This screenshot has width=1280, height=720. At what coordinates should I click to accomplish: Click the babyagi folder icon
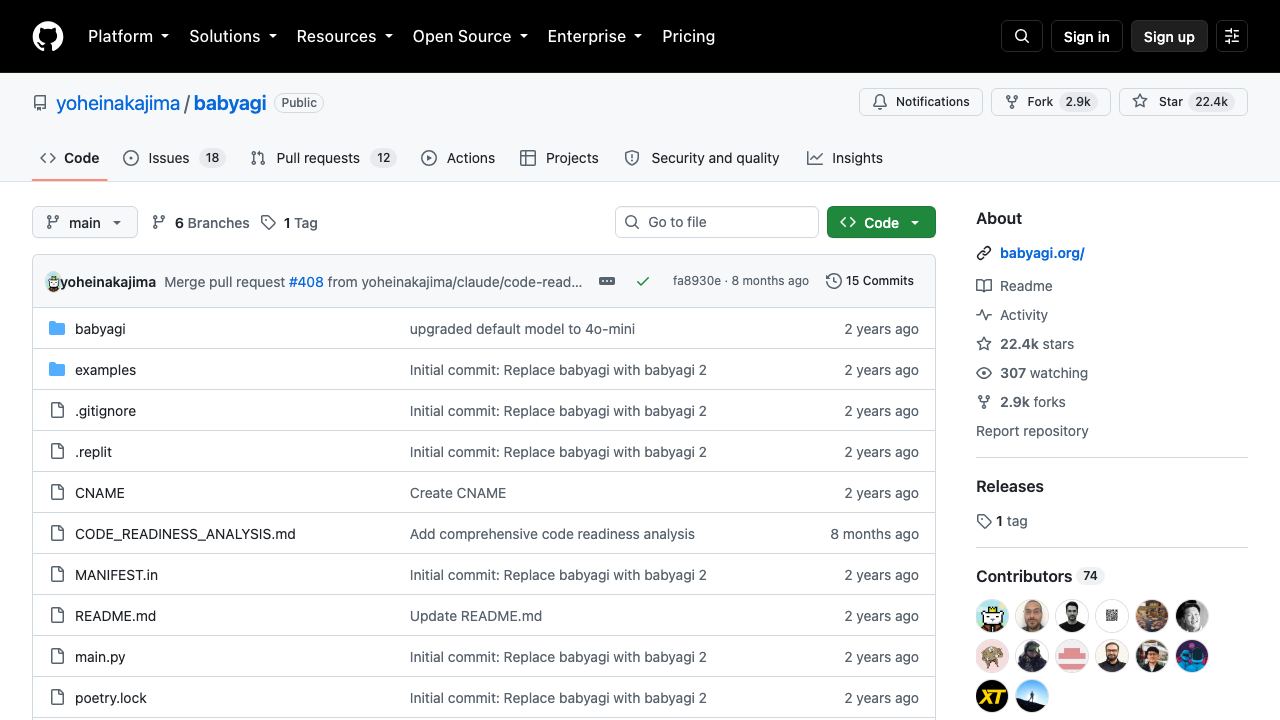pyautogui.click(x=57, y=329)
